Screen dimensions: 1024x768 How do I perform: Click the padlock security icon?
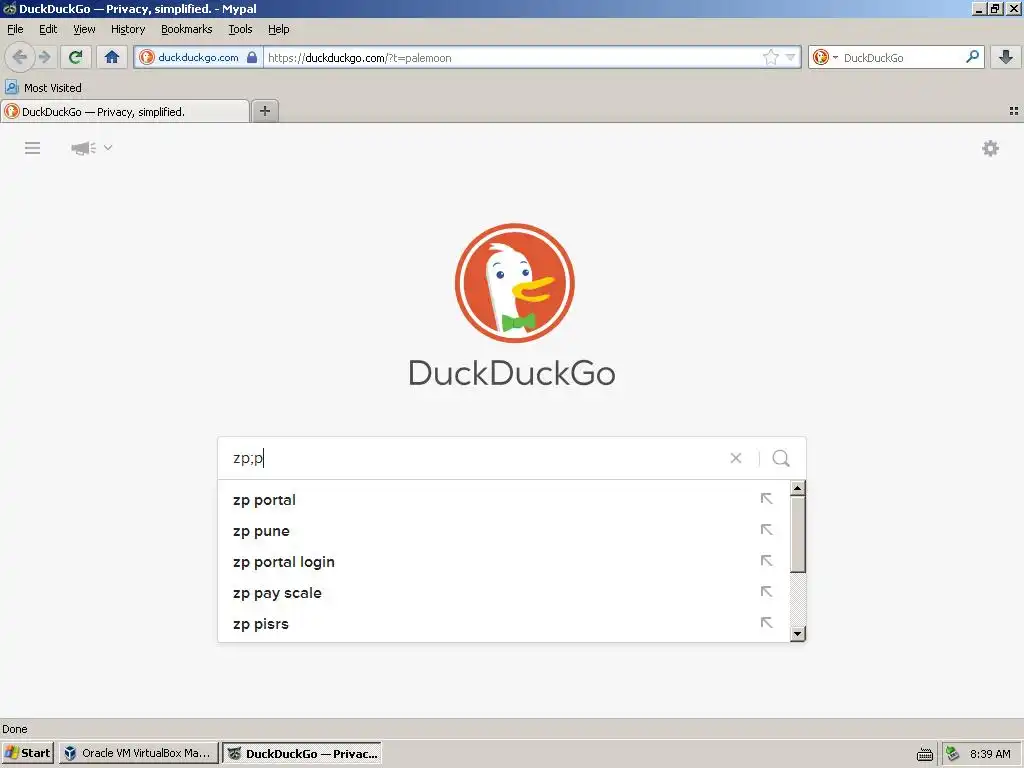252,57
